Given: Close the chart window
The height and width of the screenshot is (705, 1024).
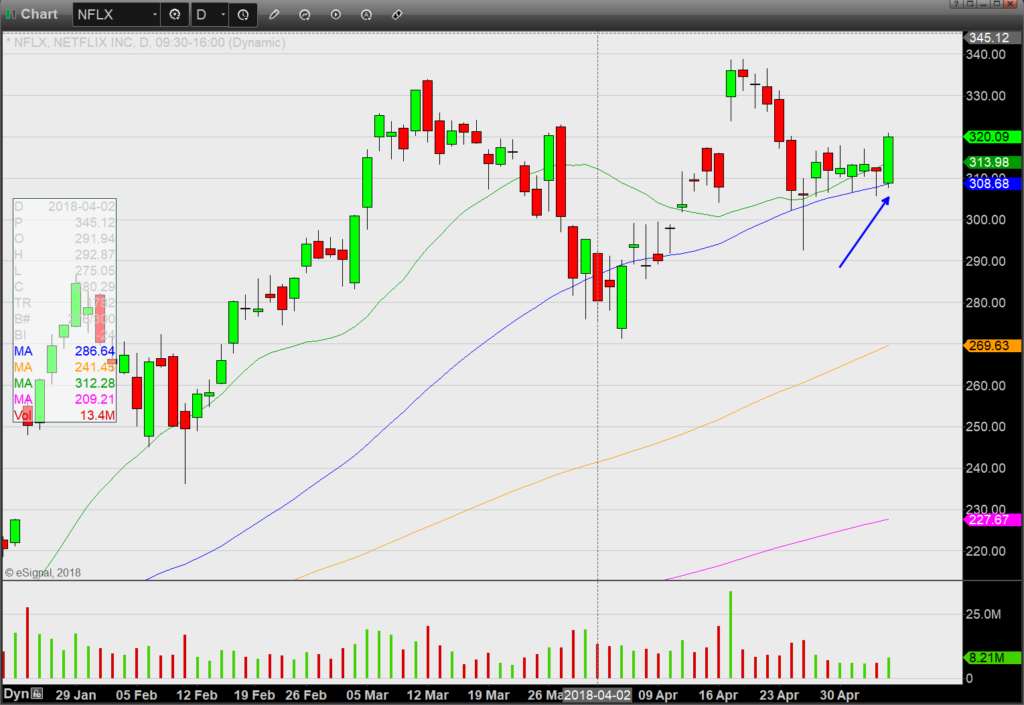Looking at the screenshot, I should 1010,4.
